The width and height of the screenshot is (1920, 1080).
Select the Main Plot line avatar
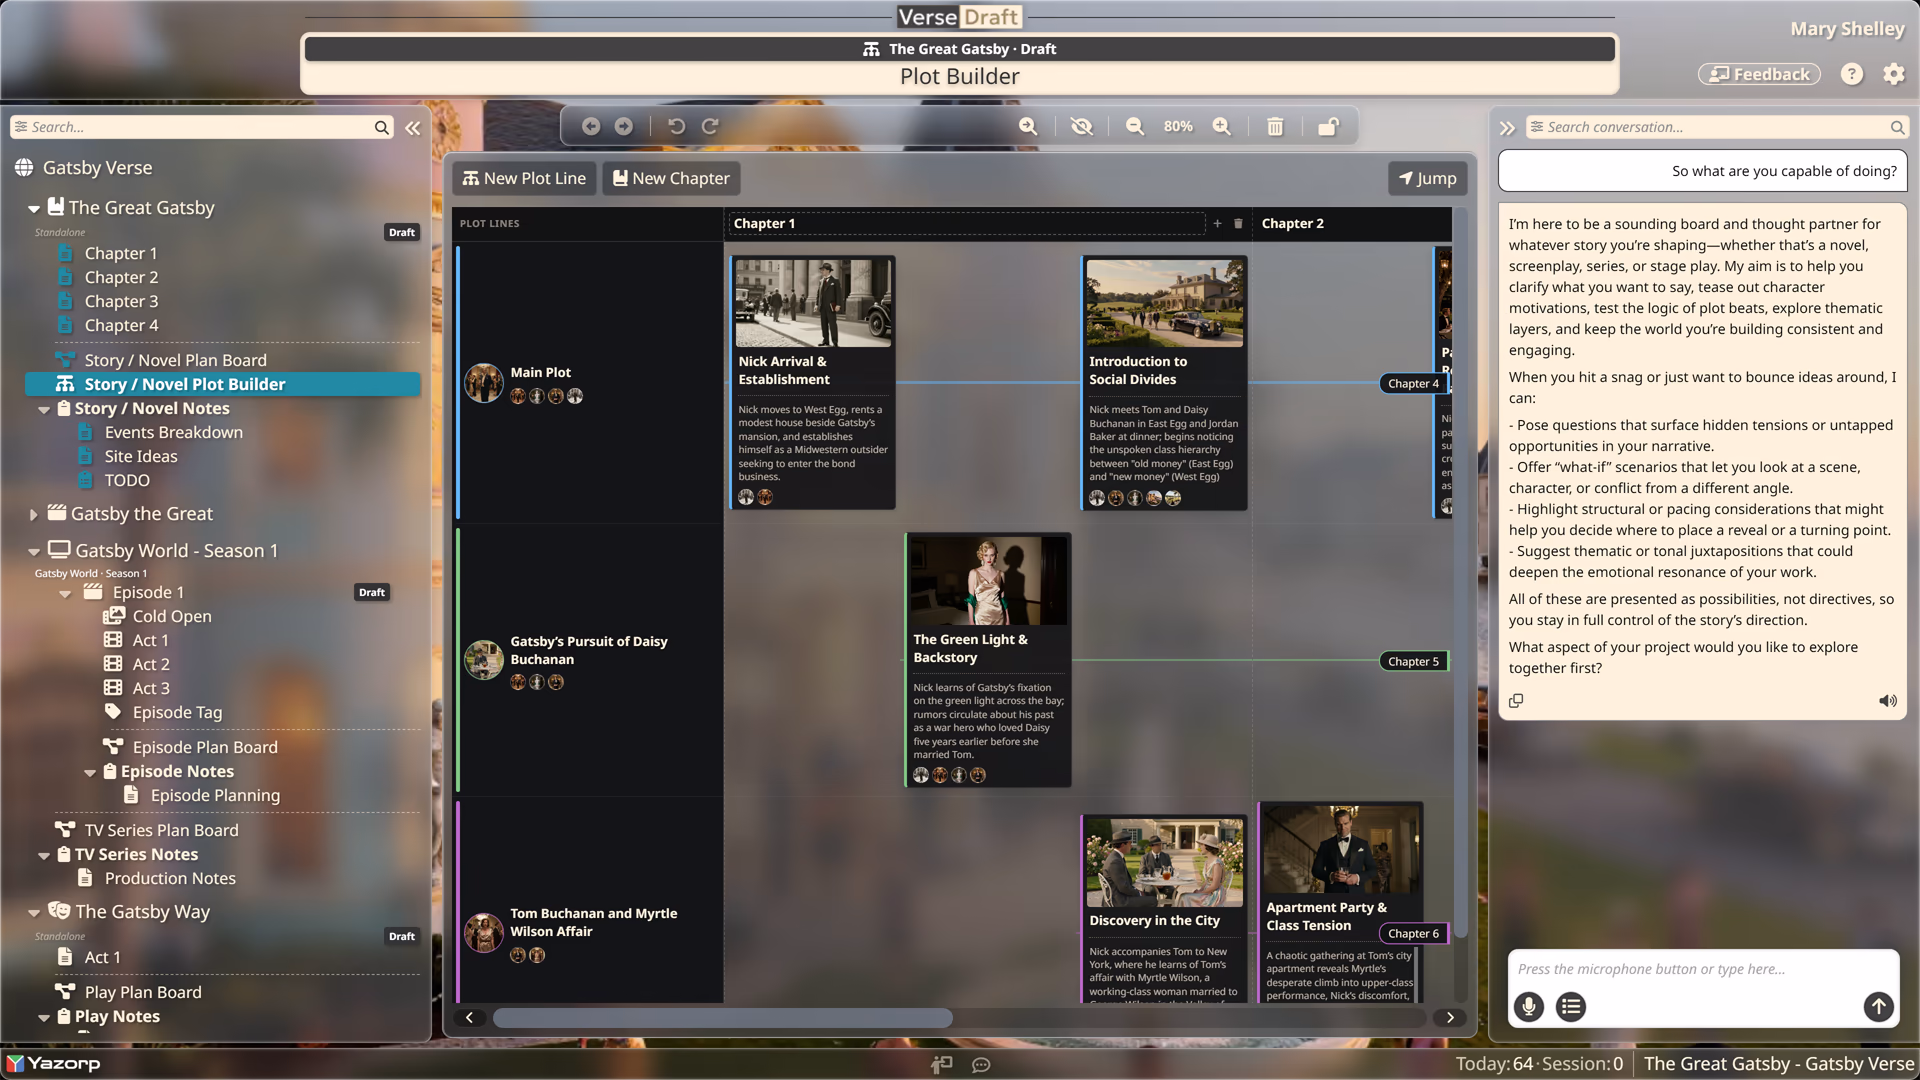click(484, 383)
